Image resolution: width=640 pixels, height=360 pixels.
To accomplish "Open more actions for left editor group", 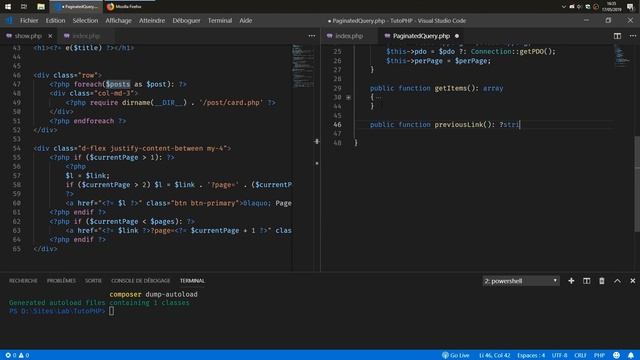I will click(312, 36).
